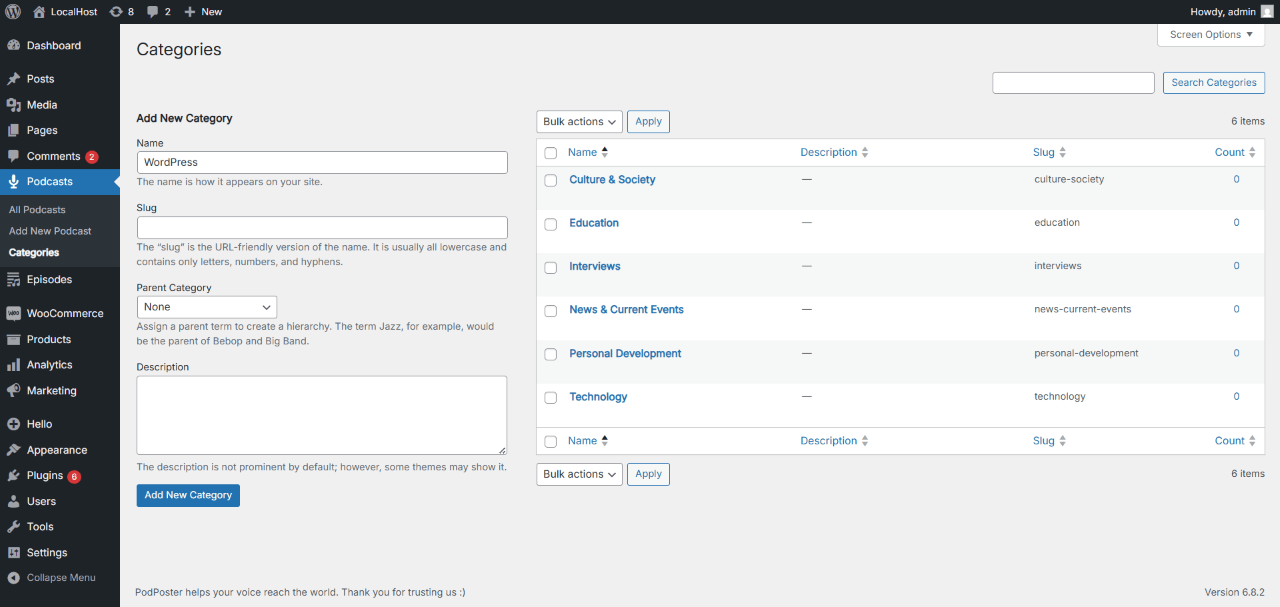Check the Technology category checkbox
The height and width of the screenshot is (607, 1280).
pos(550,397)
